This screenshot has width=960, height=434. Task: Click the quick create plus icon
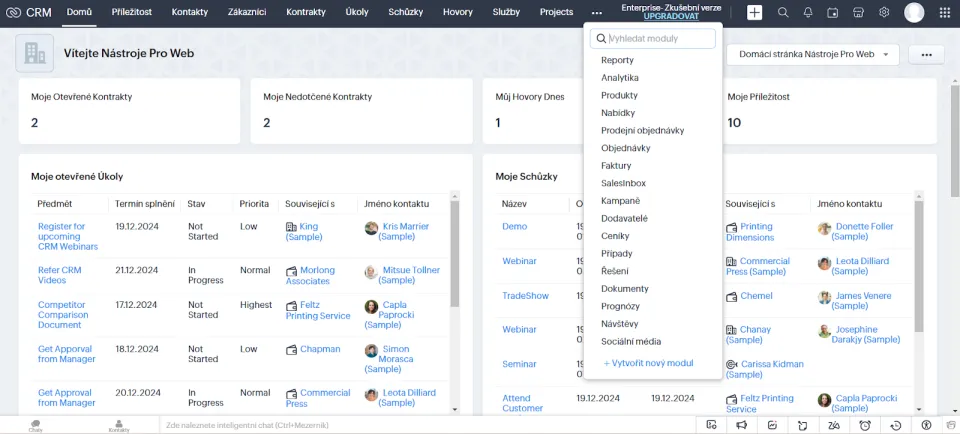pyautogui.click(x=754, y=12)
